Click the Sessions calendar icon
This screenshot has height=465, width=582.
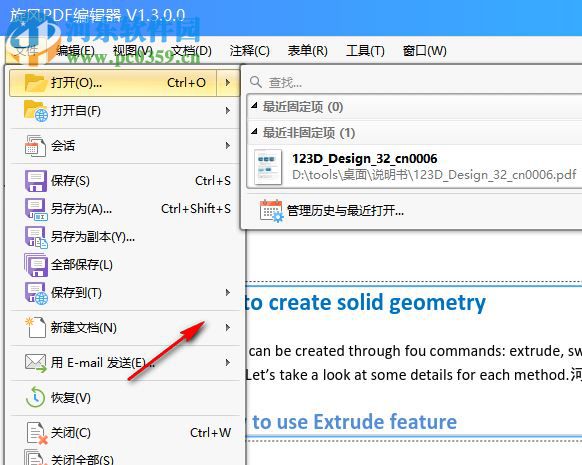click(x=35, y=146)
